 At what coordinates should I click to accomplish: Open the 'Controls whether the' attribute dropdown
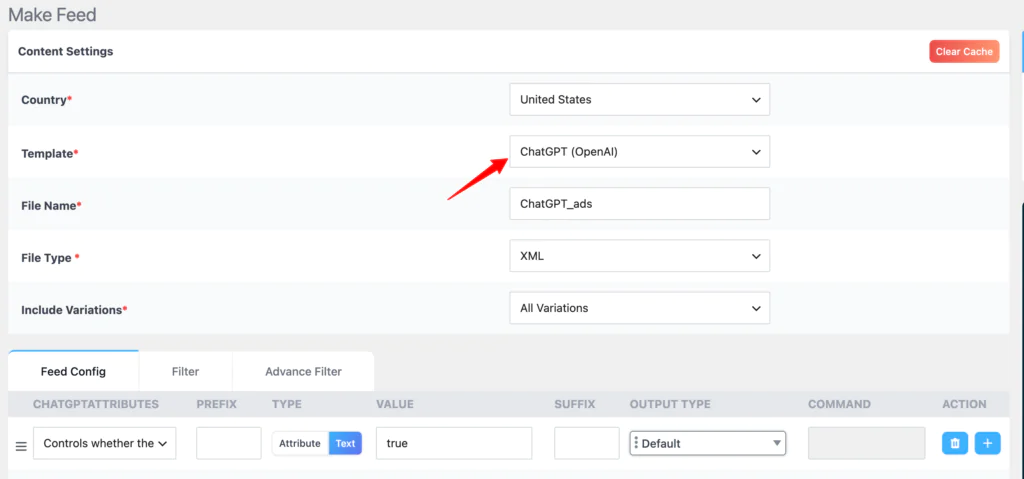104,443
